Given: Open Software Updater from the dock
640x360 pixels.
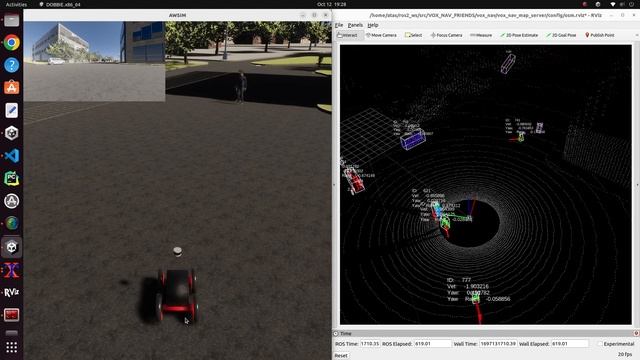Looking at the screenshot, I should coord(11,201).
